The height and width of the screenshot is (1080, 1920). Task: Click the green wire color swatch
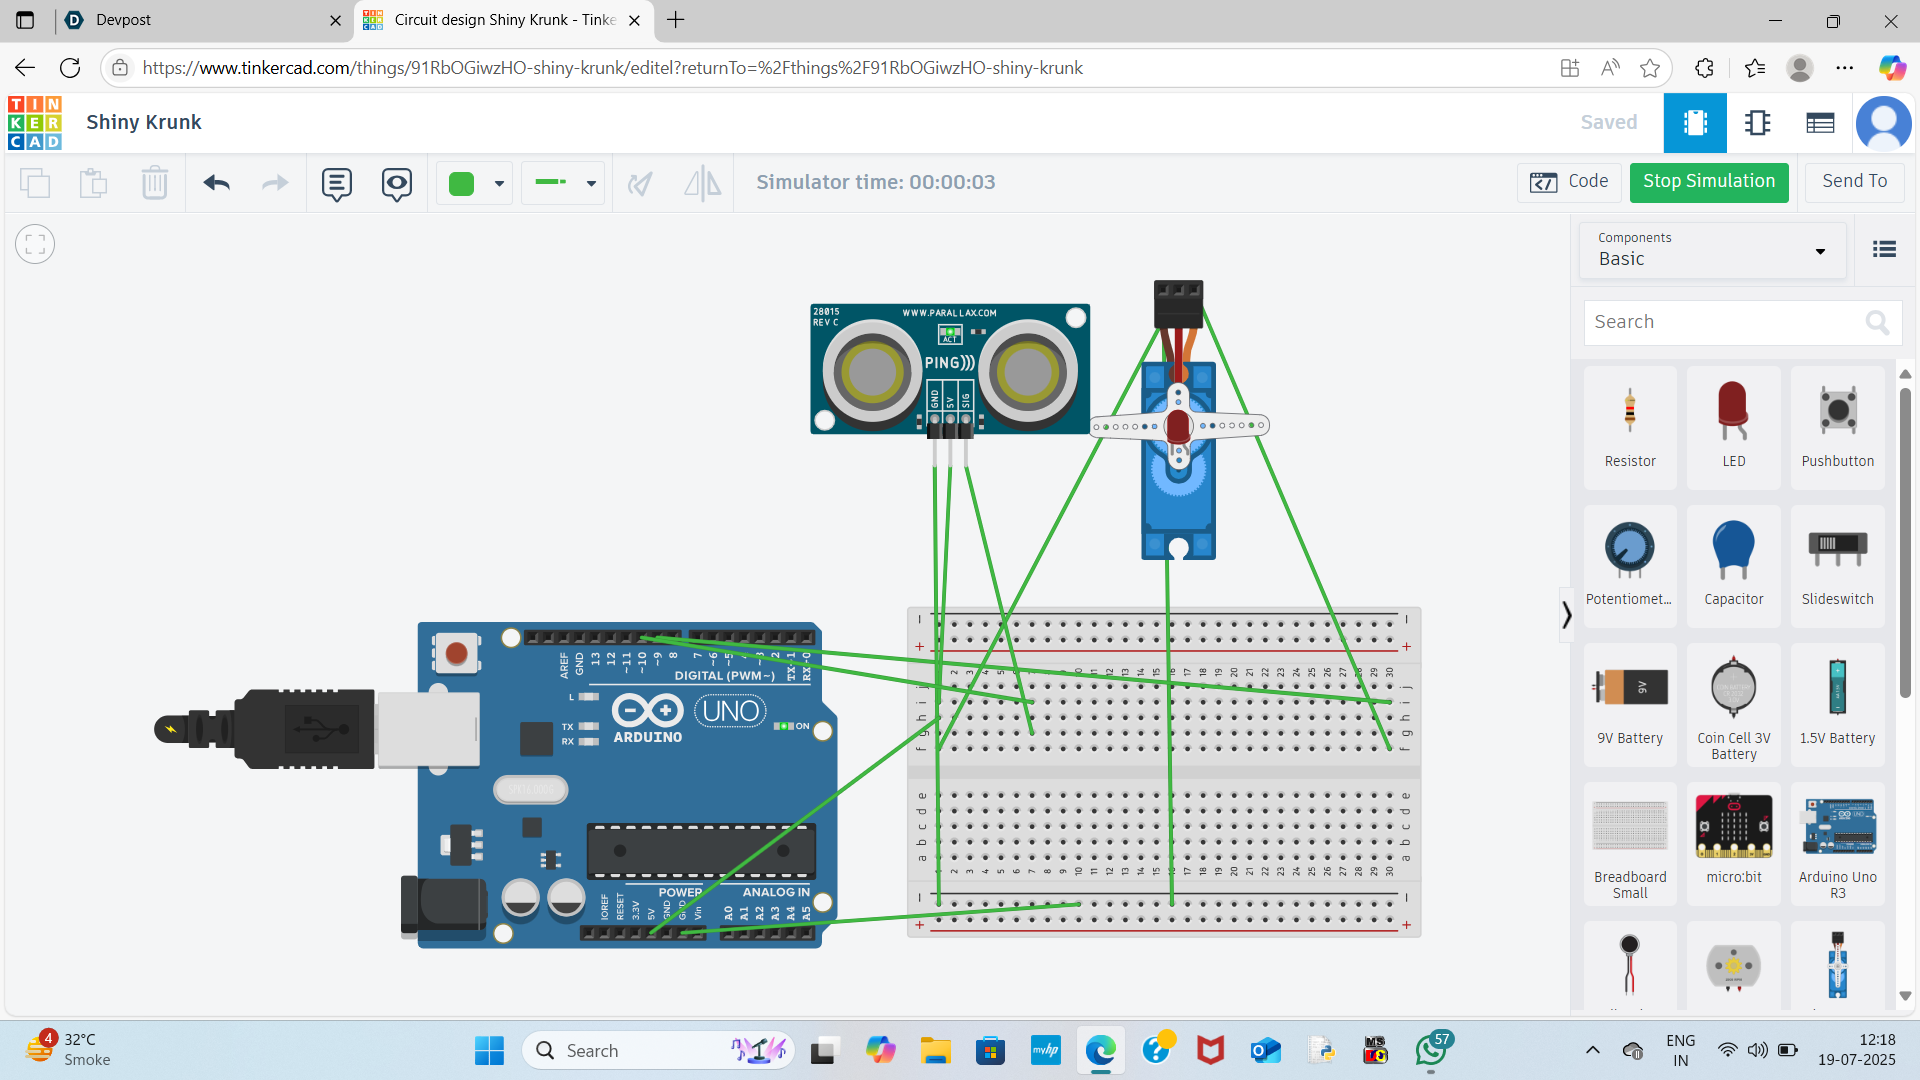tap(461, 183)
